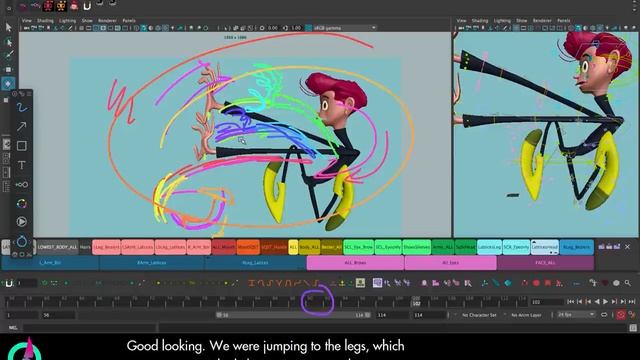Open Shading menu in left viewport
The image size is (640, 360).
pos(45,20)
